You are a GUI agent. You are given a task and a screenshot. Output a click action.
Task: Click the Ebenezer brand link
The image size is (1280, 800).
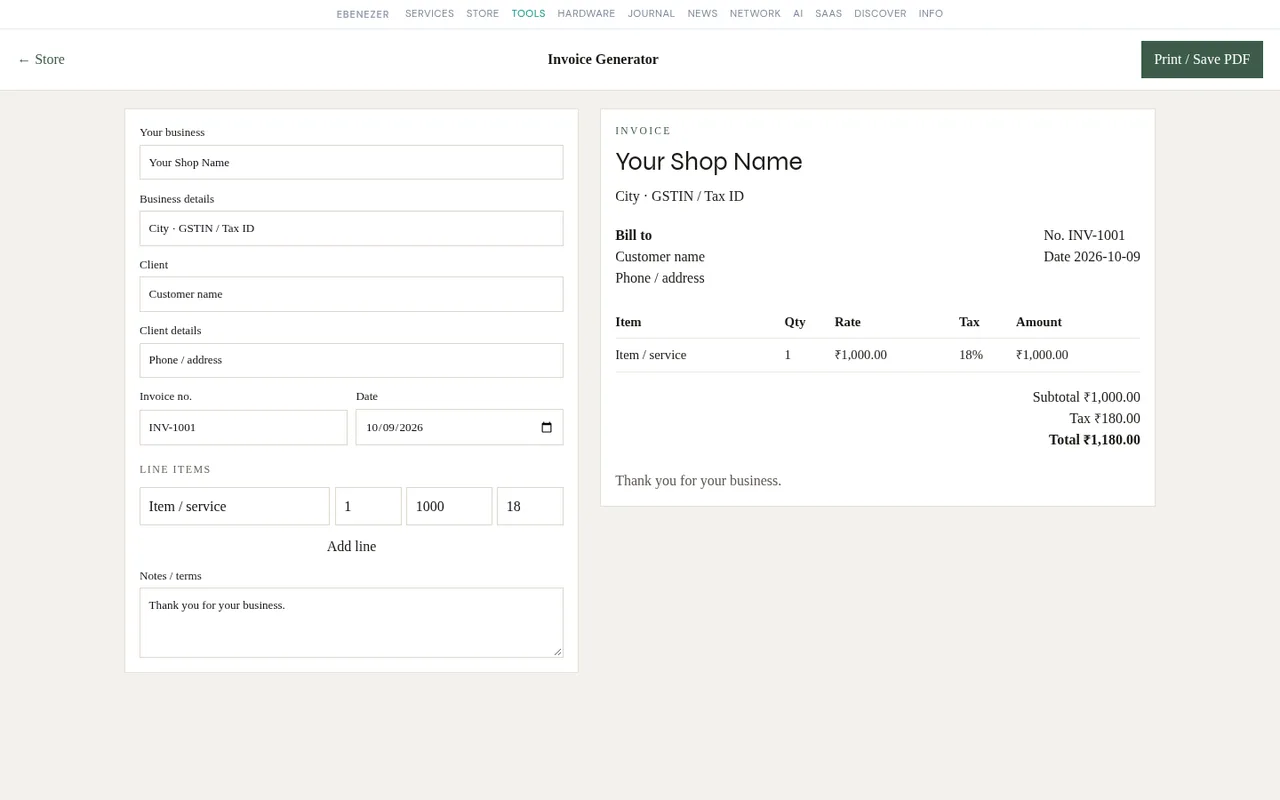tap(363, 14)
